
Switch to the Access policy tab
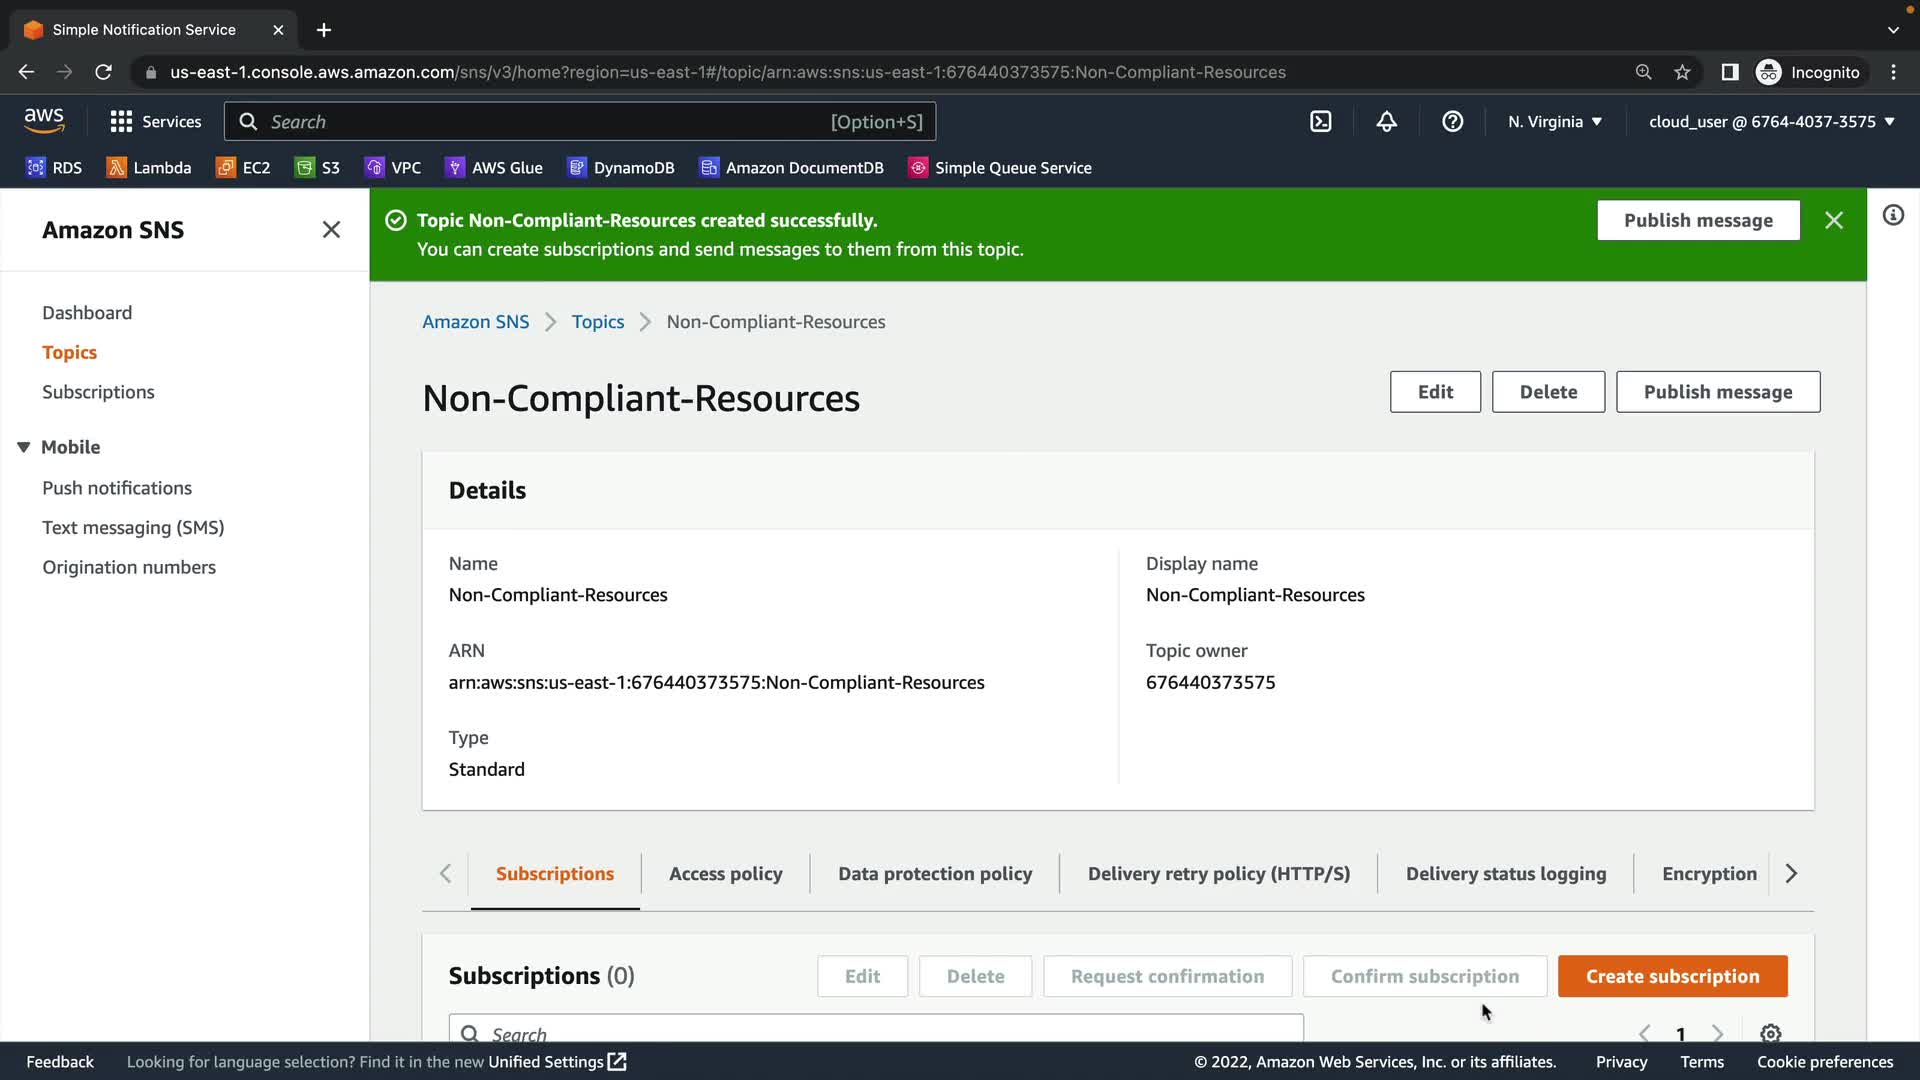tap(725, 873)
